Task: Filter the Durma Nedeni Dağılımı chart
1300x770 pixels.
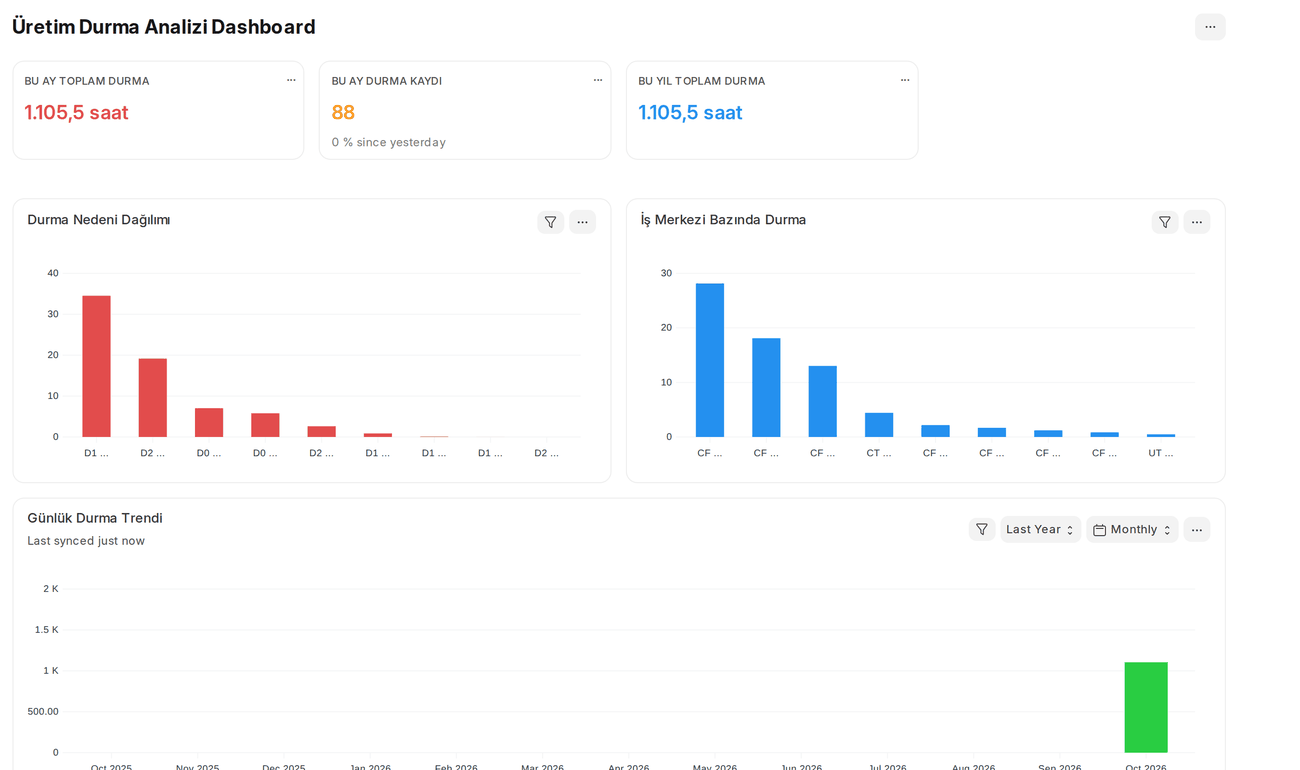Action: 550,222
